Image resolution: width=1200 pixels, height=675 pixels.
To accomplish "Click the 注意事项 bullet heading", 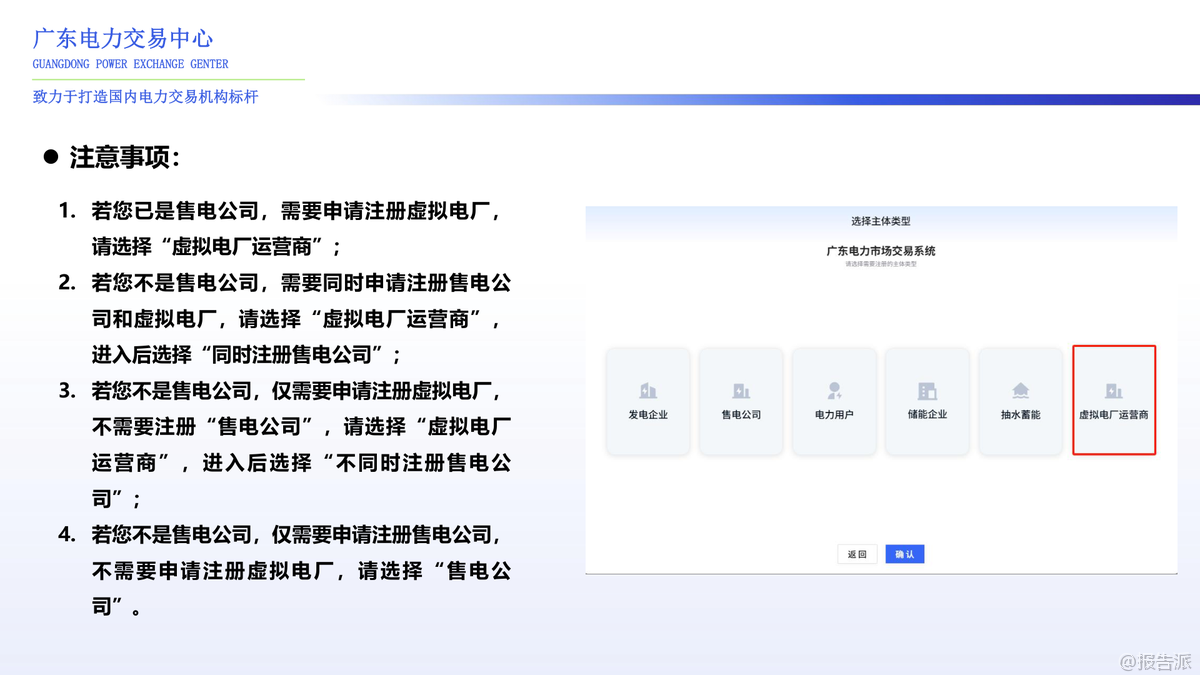I will click(x=124, y=158).
